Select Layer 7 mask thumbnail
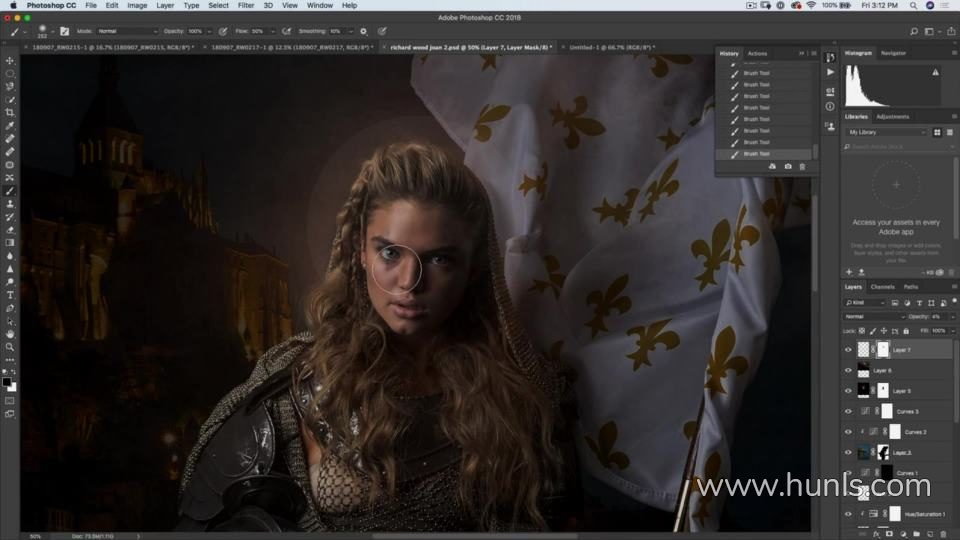Screen dimensions: 960x540 883,350
